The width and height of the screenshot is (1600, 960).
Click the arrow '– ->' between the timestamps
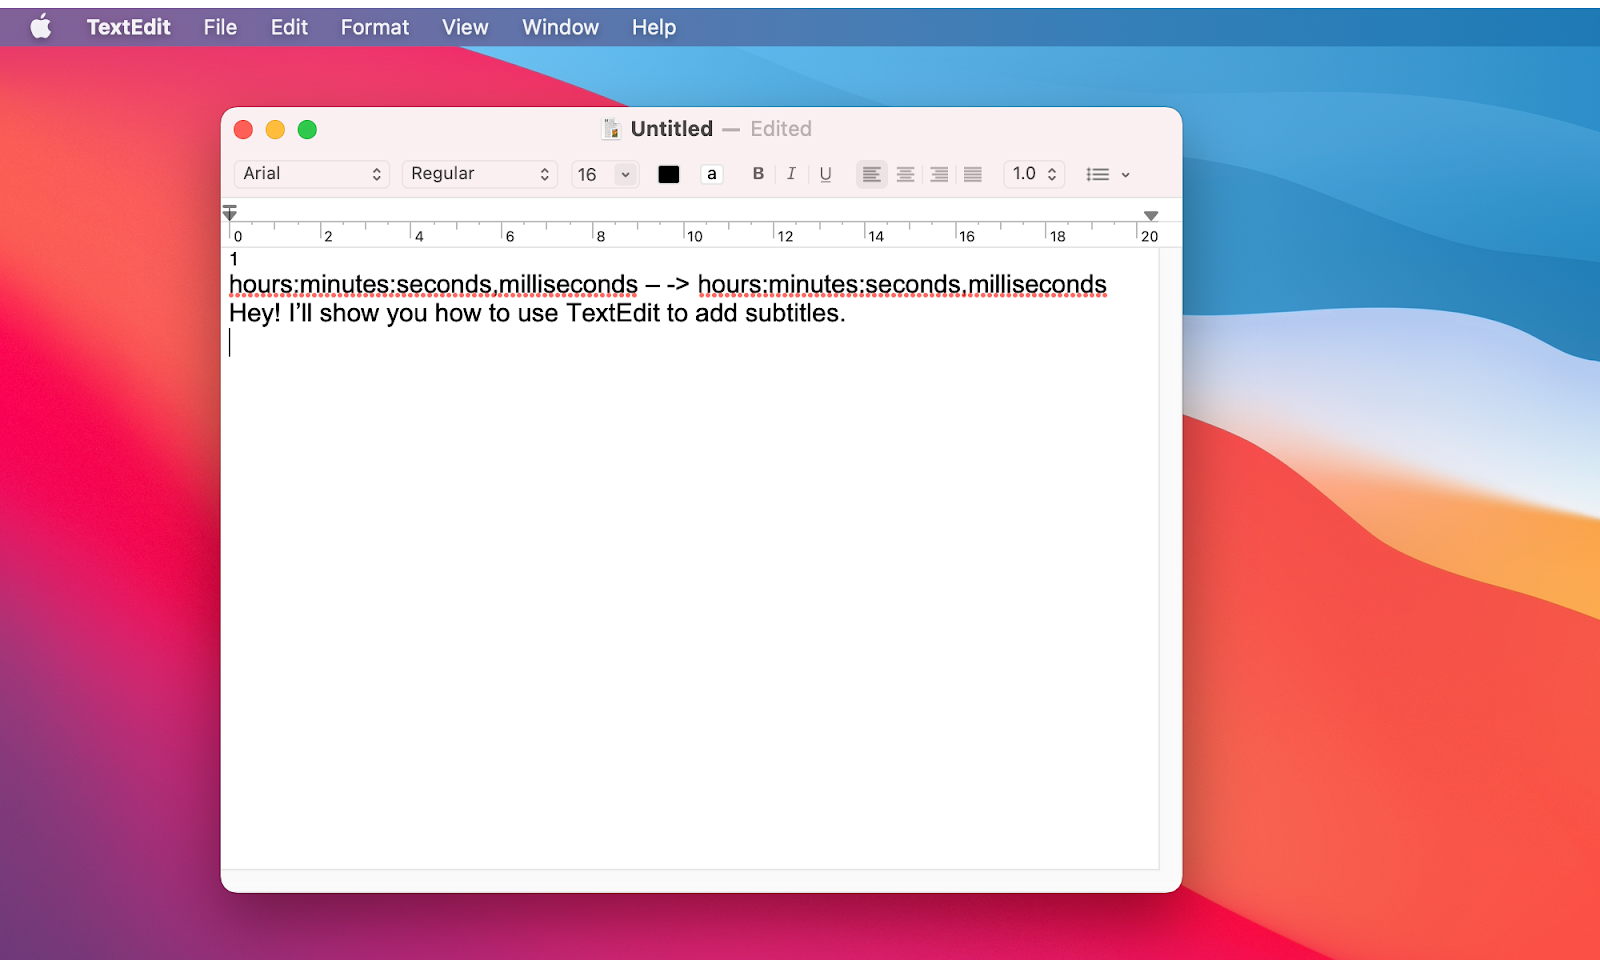pyautogui.click(x=667, y=285)
